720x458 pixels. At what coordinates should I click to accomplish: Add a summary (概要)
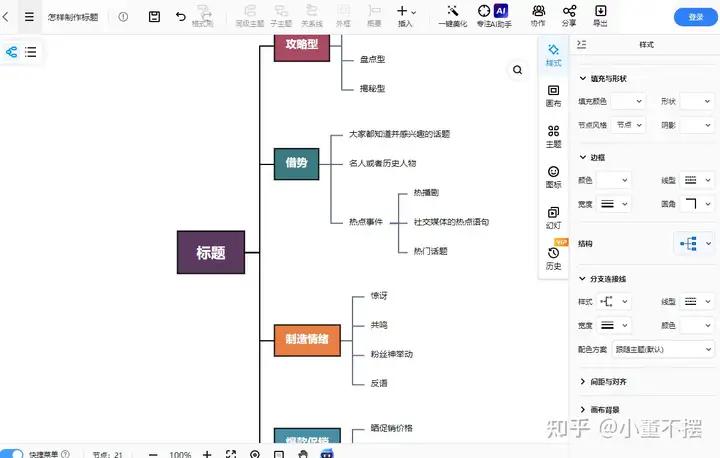pyautogui.click(x=374, y=16)
